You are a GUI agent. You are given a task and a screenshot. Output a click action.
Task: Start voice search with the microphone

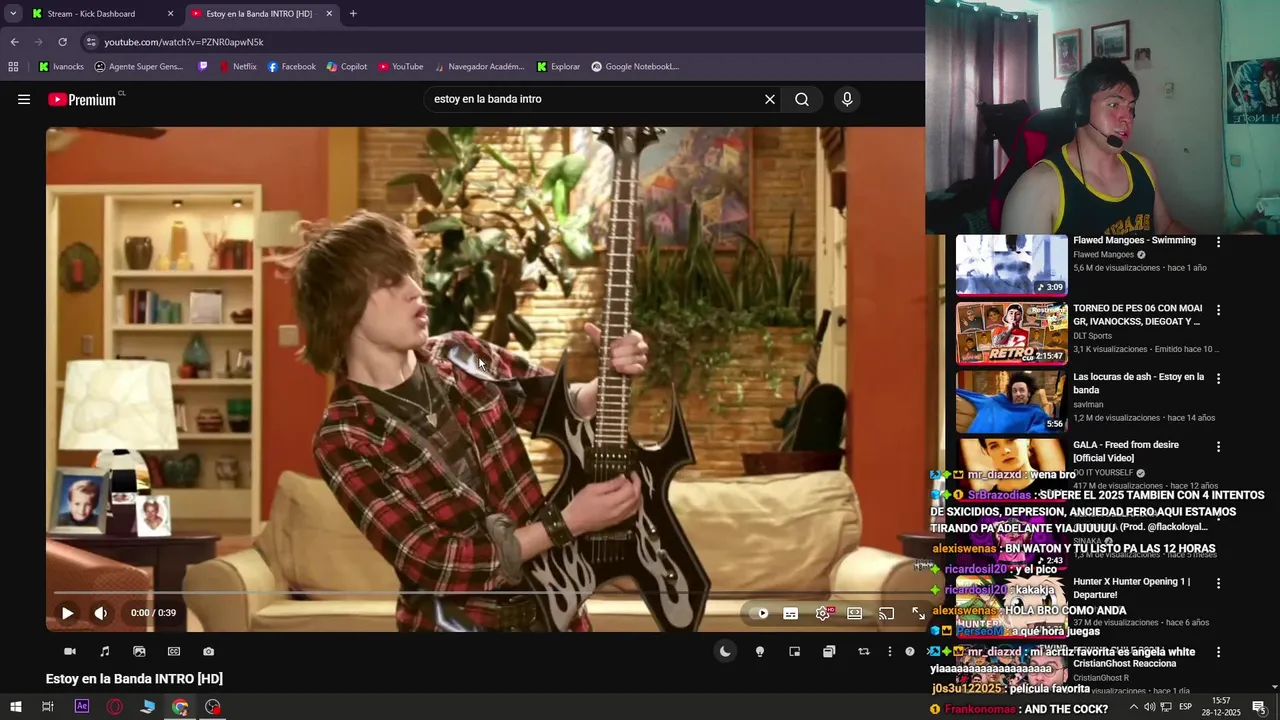[x=847, y=99]
